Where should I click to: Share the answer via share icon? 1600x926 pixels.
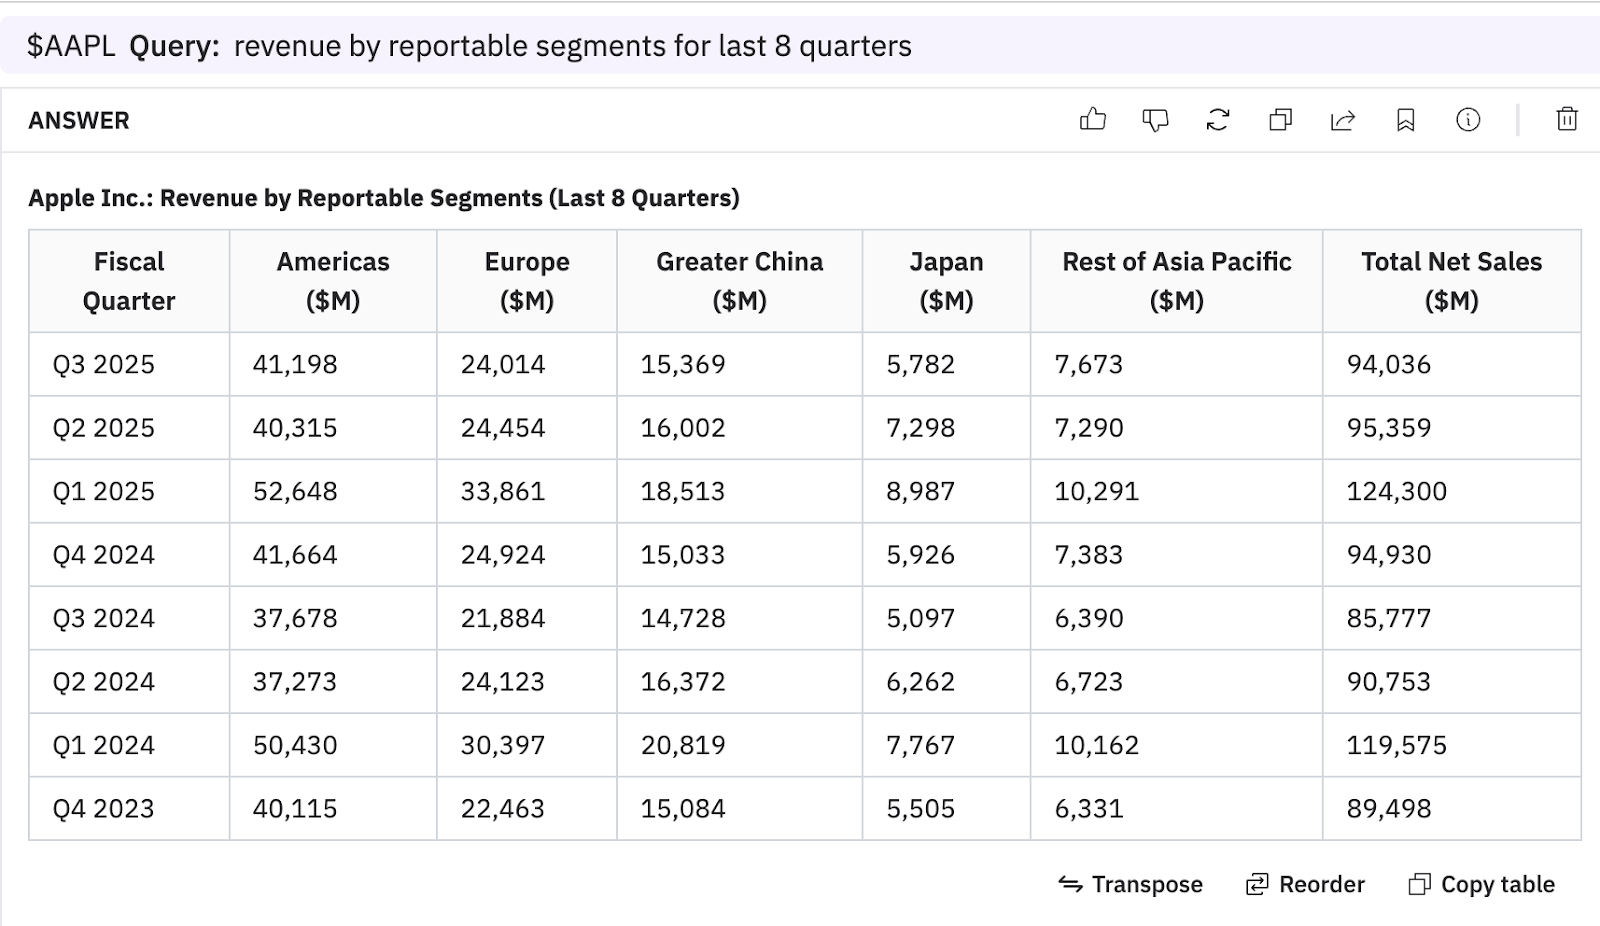tap(1342, 120)
